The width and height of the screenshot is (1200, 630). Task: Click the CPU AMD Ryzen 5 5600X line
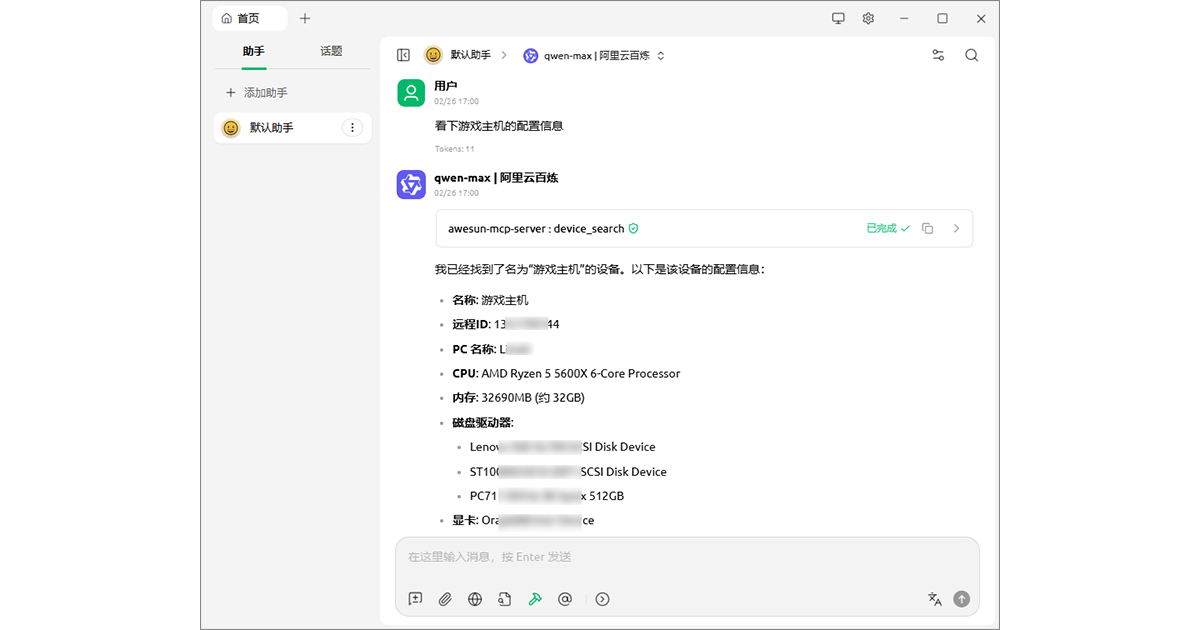click(566, 373)
